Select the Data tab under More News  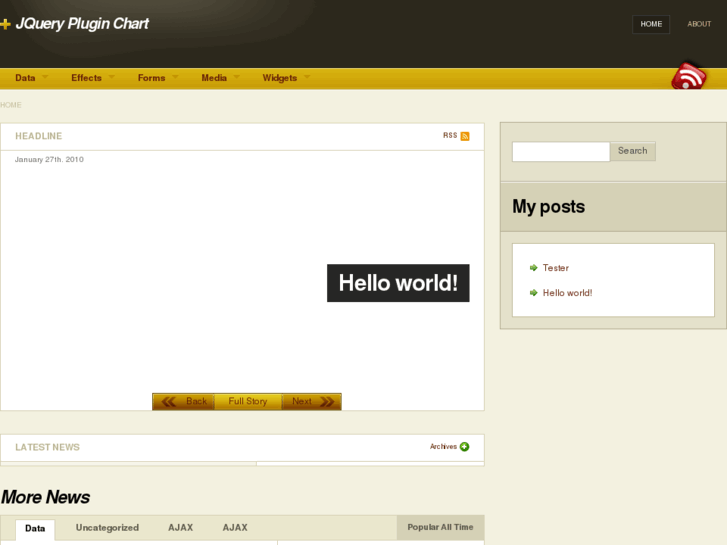coord(35,529)
